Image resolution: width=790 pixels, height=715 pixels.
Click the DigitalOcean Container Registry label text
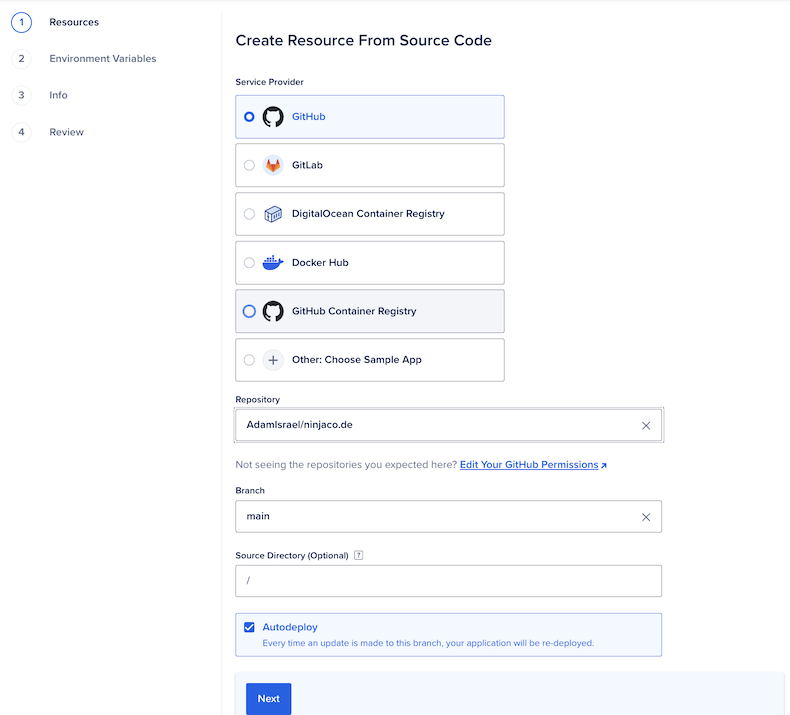tap(368, 214)
